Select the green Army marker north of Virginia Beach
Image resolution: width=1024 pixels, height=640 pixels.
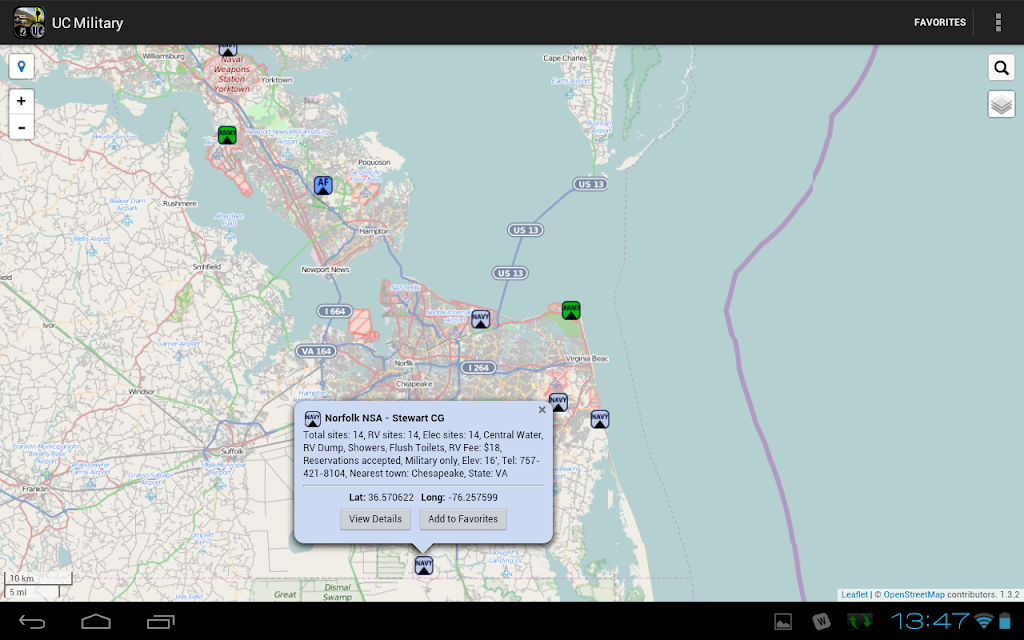pyautogui.click(x=571, y=310)
